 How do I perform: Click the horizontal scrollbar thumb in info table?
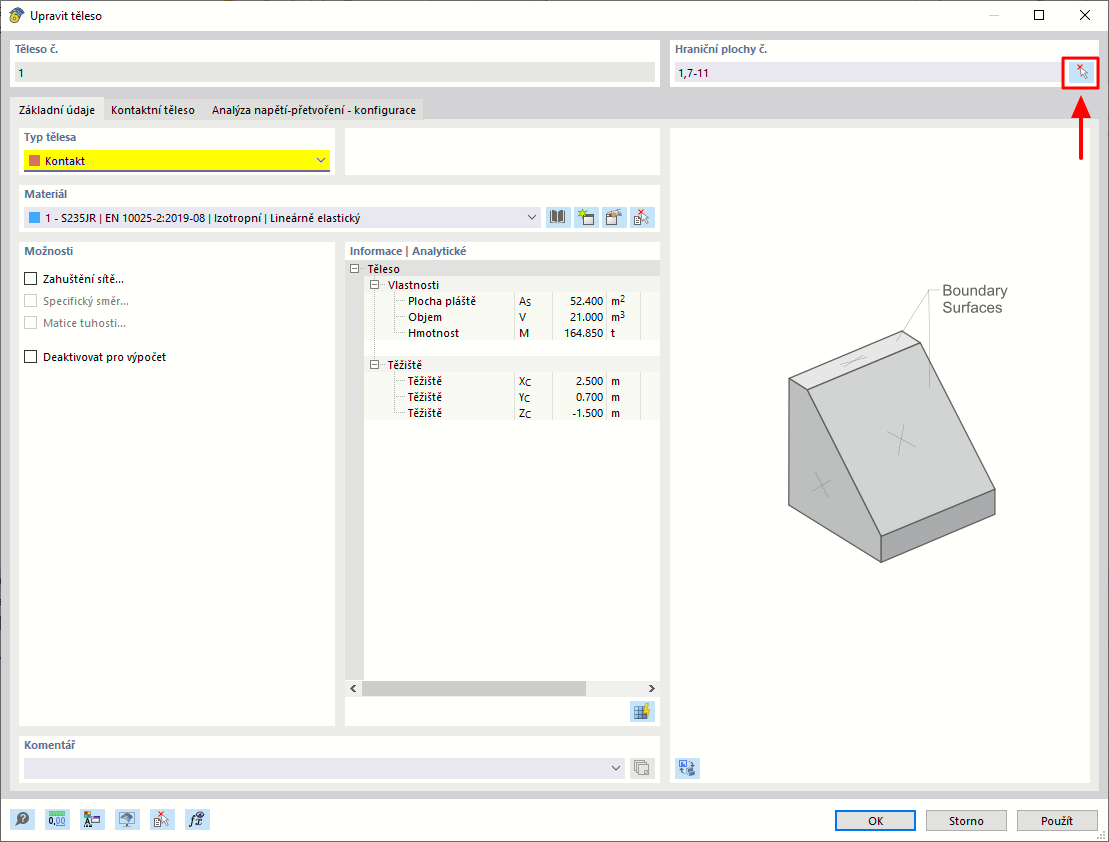[474, 688]
